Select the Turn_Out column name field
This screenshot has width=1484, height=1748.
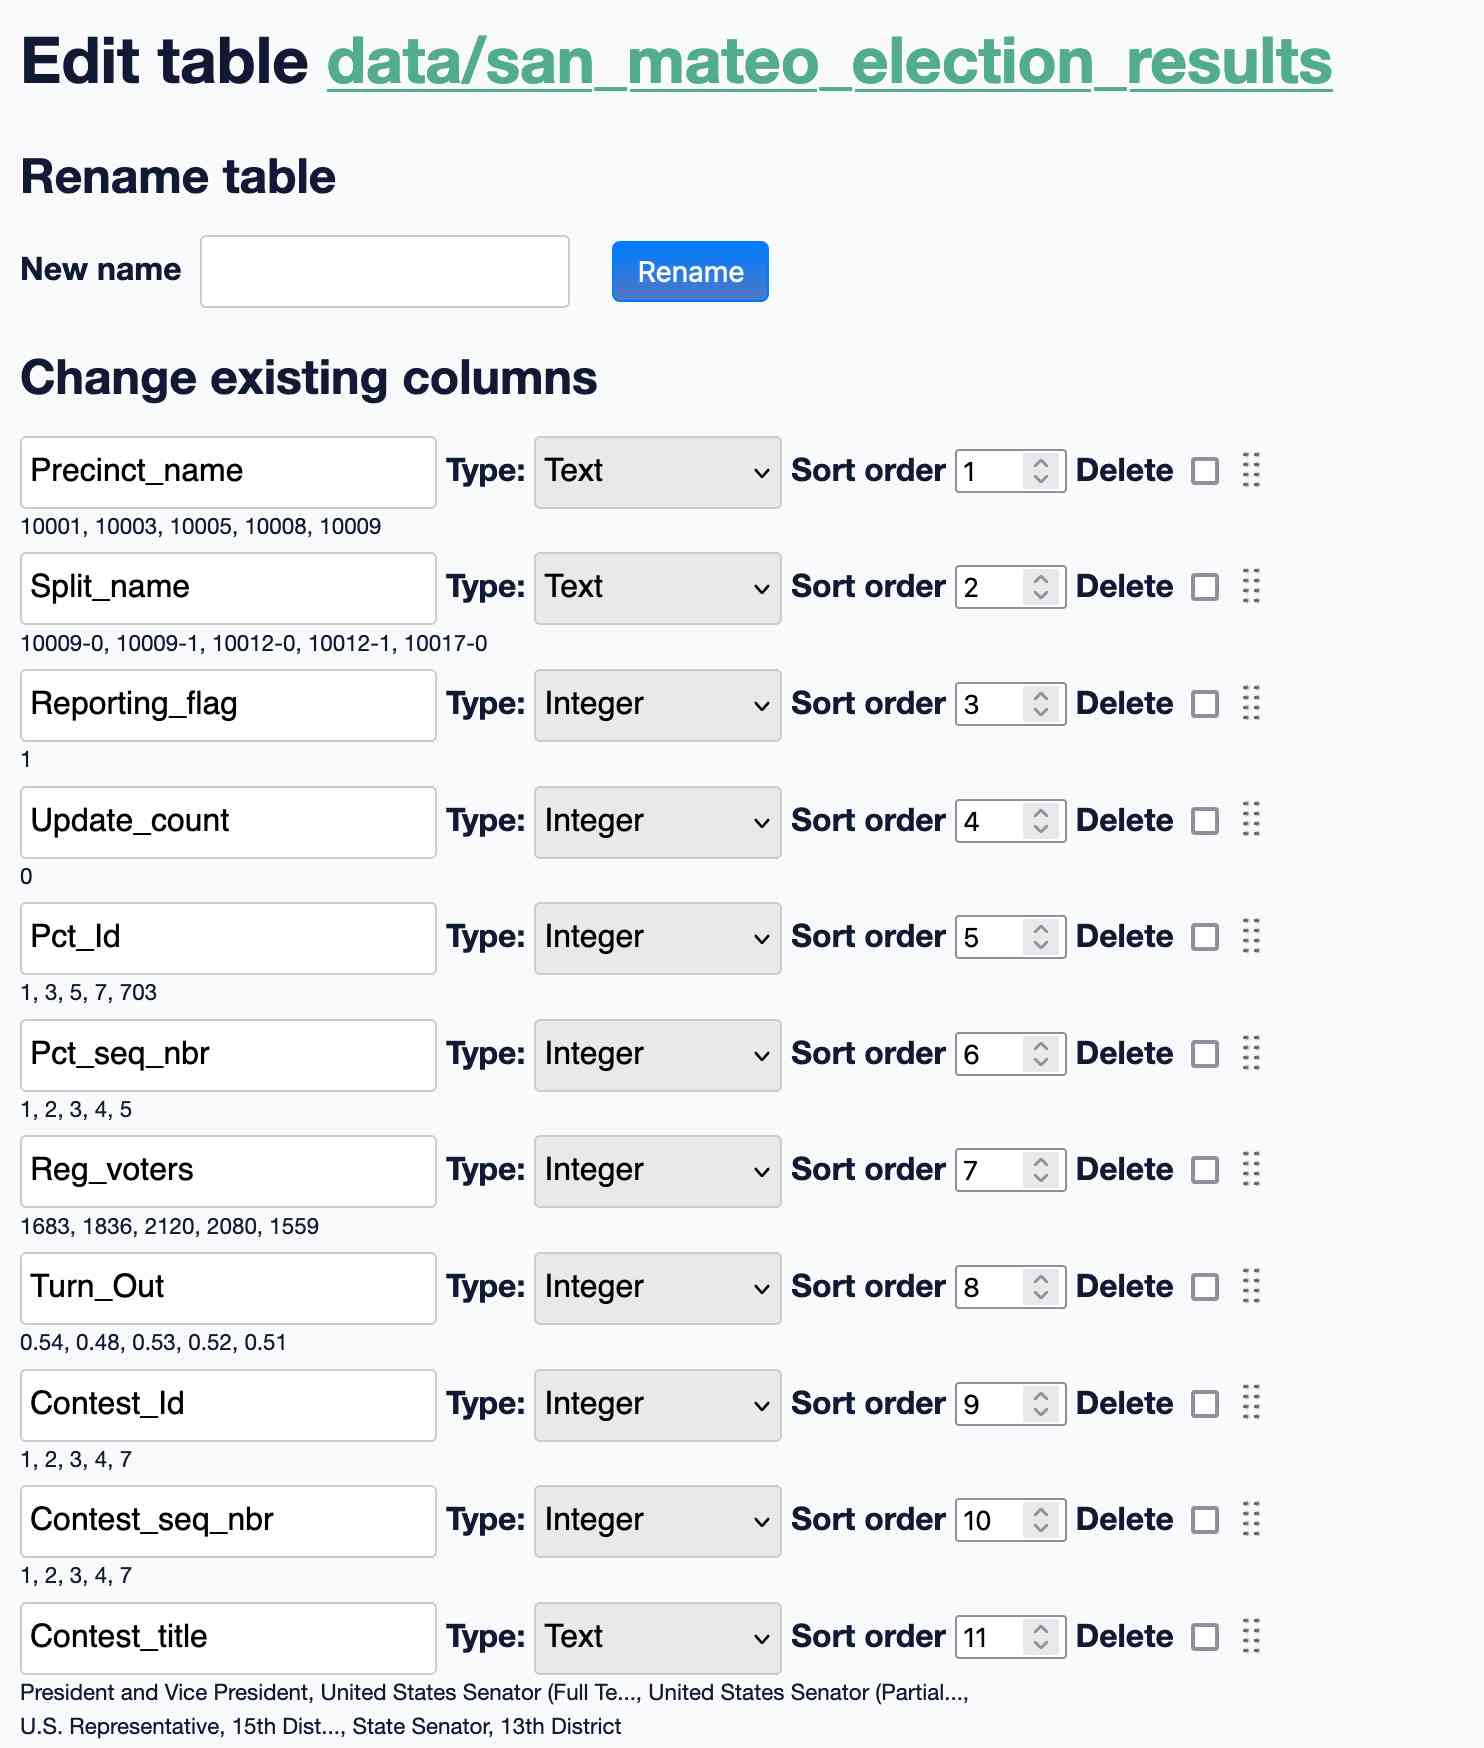[x=228, y=1288]
